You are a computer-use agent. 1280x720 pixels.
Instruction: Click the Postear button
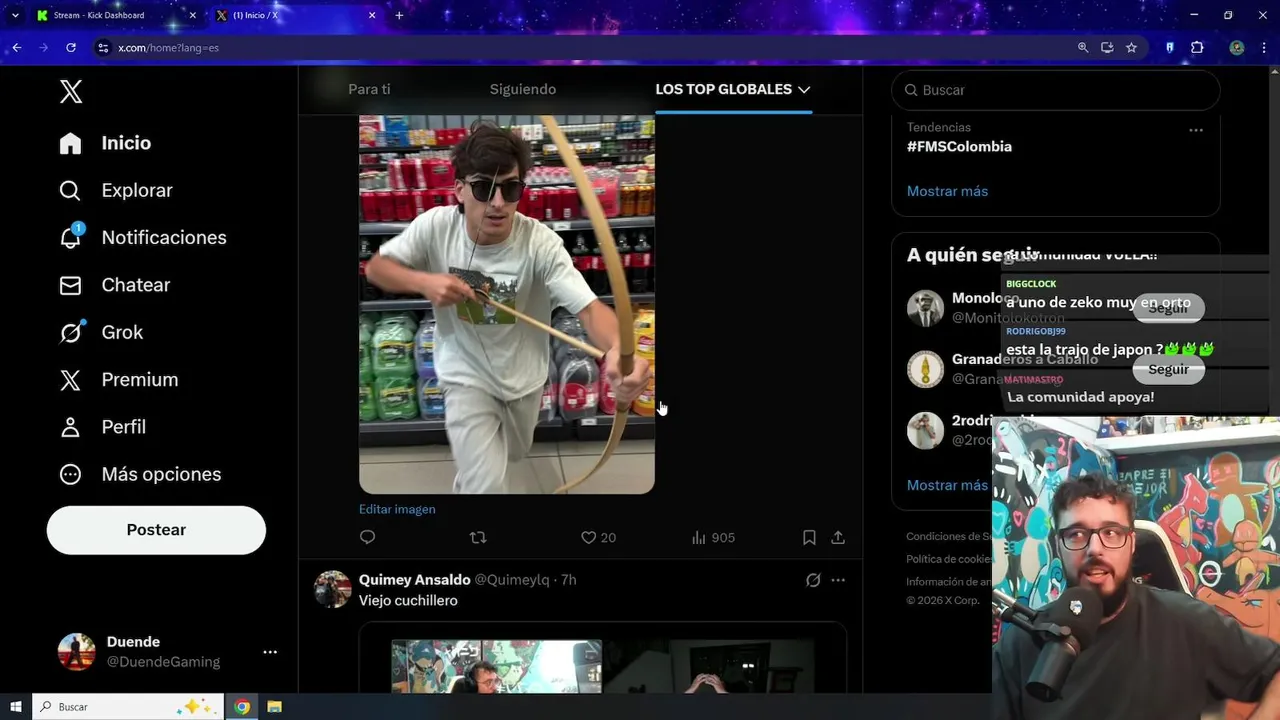156,530
